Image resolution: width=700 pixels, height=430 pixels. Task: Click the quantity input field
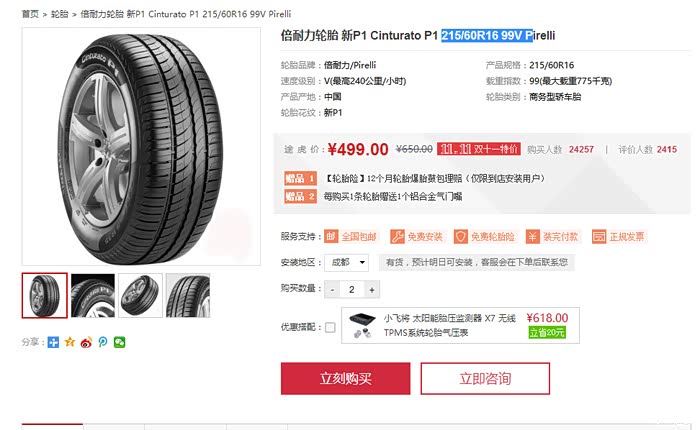point(352,290)
